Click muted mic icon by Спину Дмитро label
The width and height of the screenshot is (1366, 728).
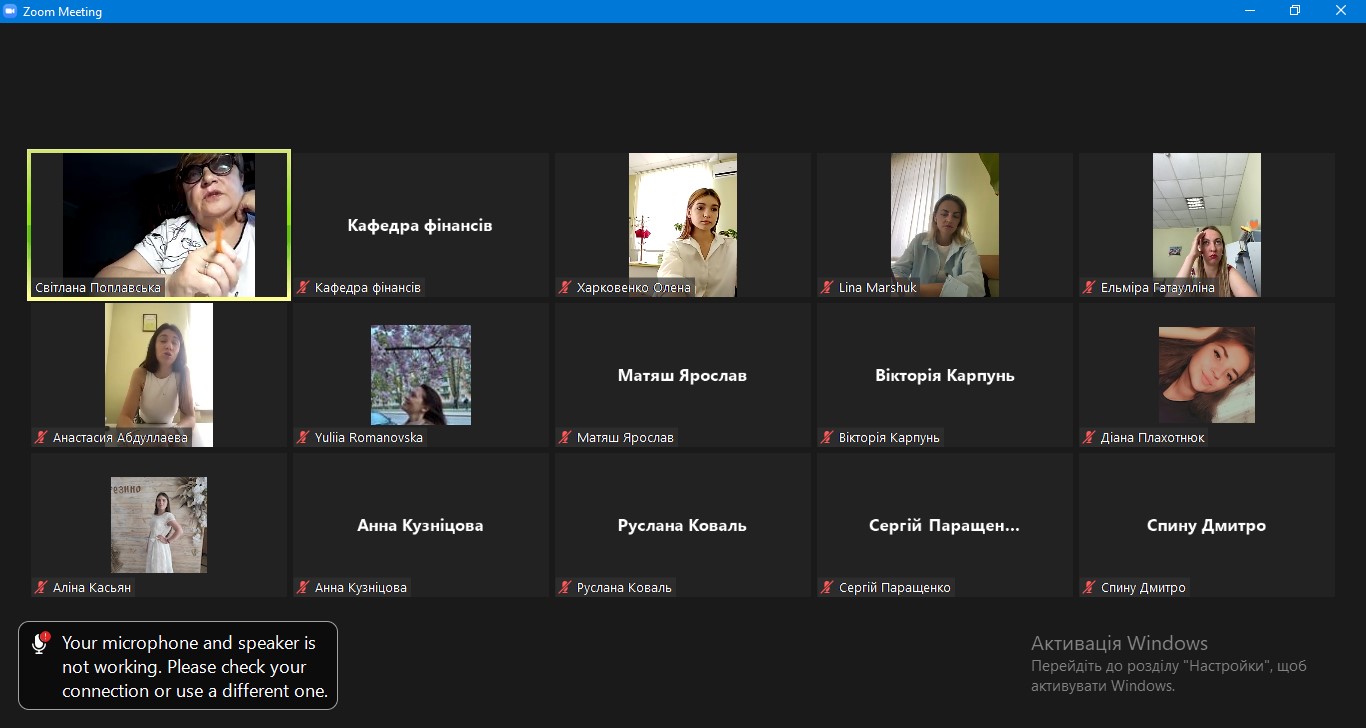pos(1089,588)
